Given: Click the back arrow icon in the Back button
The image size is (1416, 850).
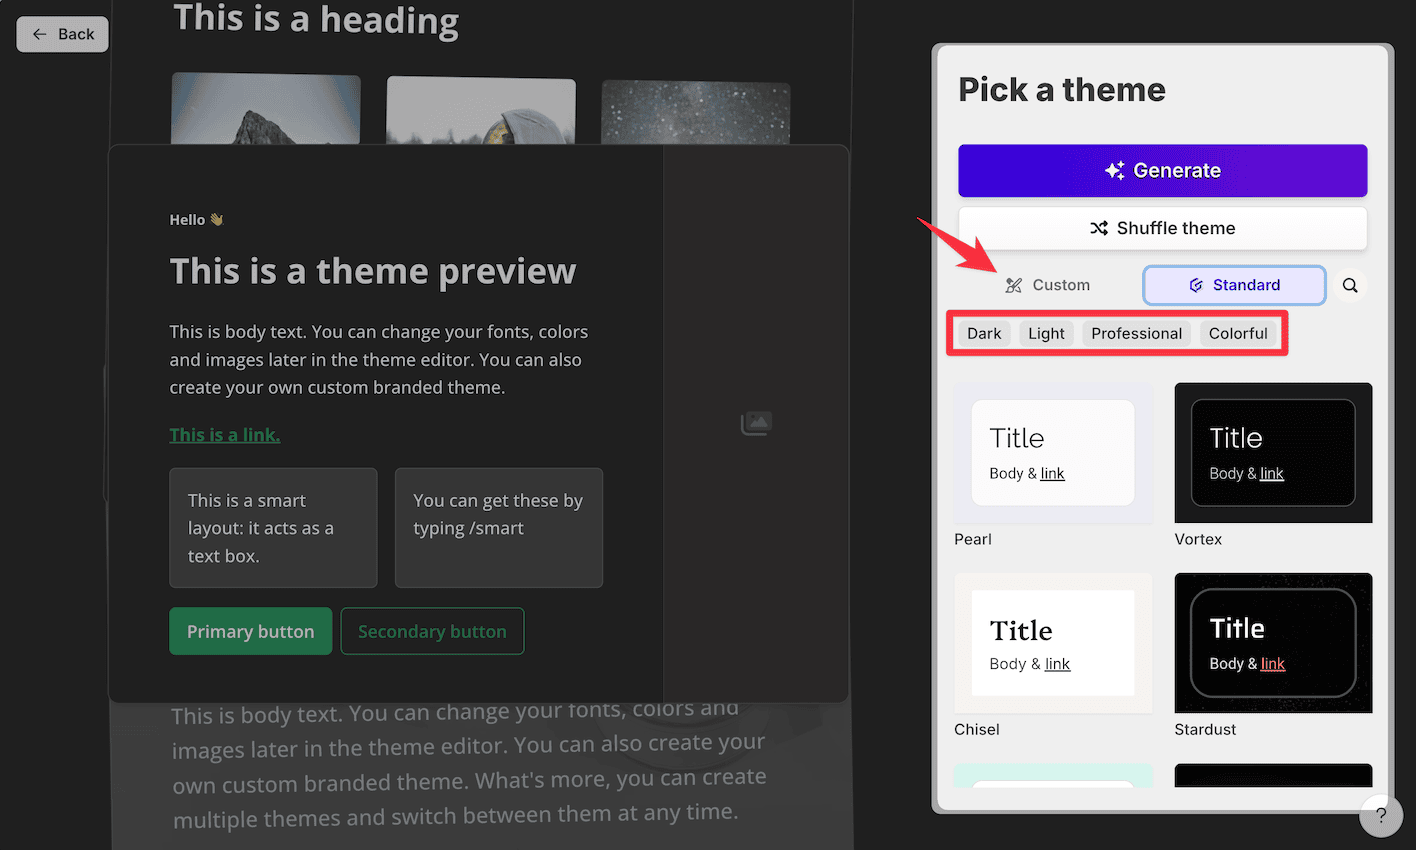Looking at the screenshot, I should click(x=38, y=33).
